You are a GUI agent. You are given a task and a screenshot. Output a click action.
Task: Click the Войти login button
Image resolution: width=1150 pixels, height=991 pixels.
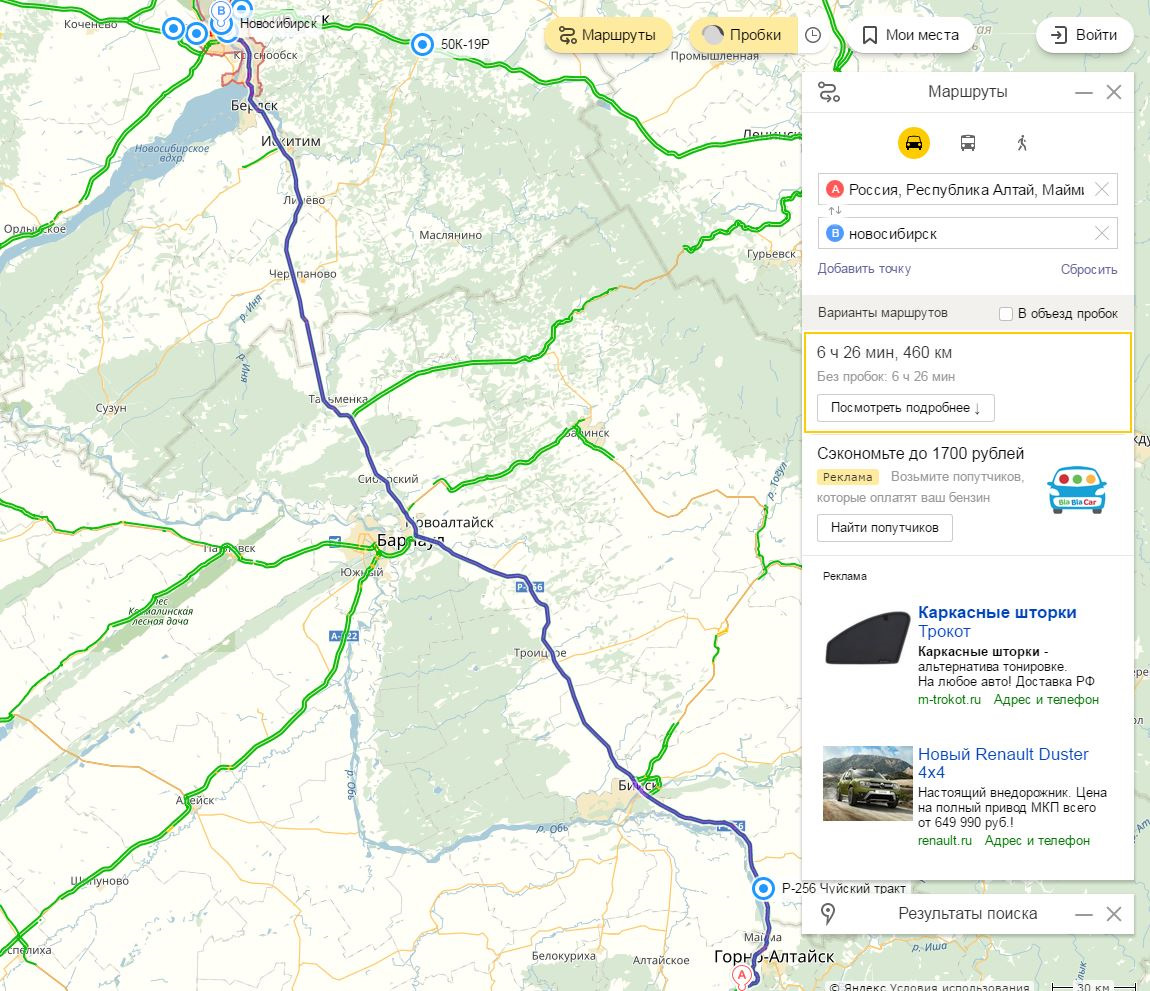click(x=1084, y=34)
